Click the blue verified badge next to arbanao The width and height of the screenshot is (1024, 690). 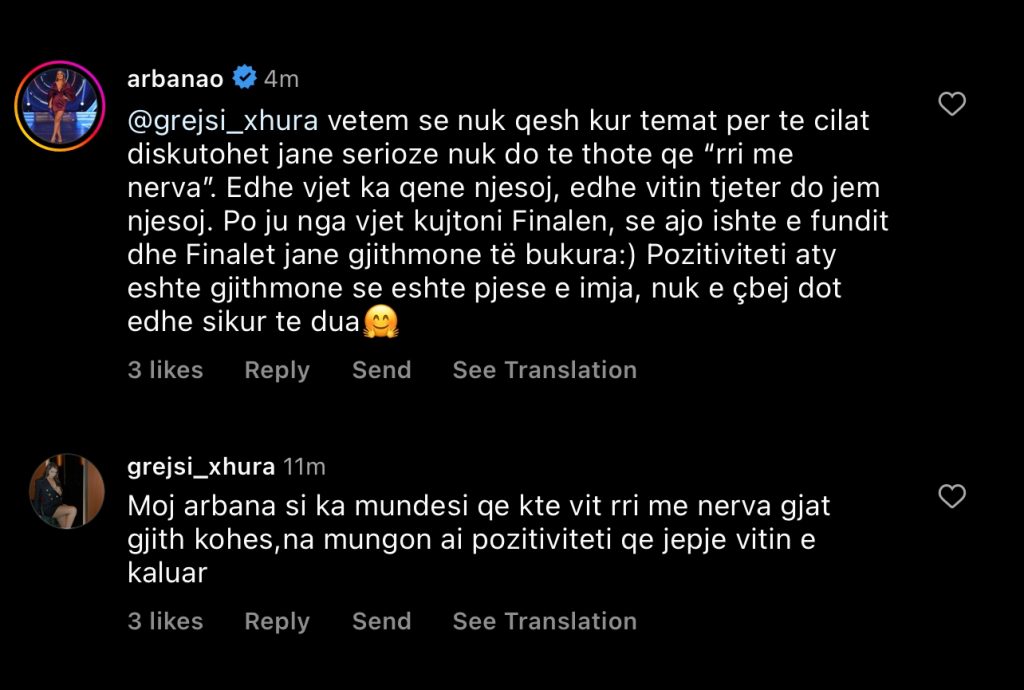(243, 78)
